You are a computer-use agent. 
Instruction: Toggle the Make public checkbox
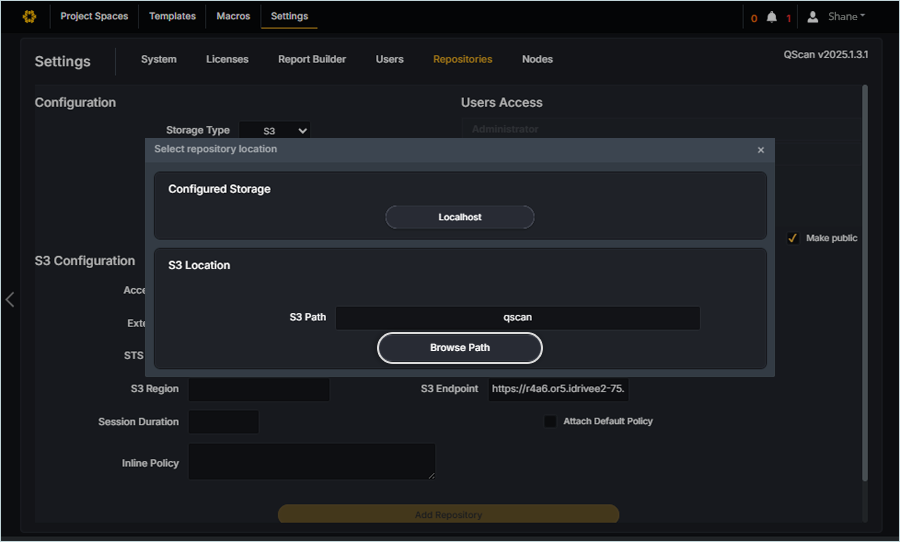tap(793, 238)
